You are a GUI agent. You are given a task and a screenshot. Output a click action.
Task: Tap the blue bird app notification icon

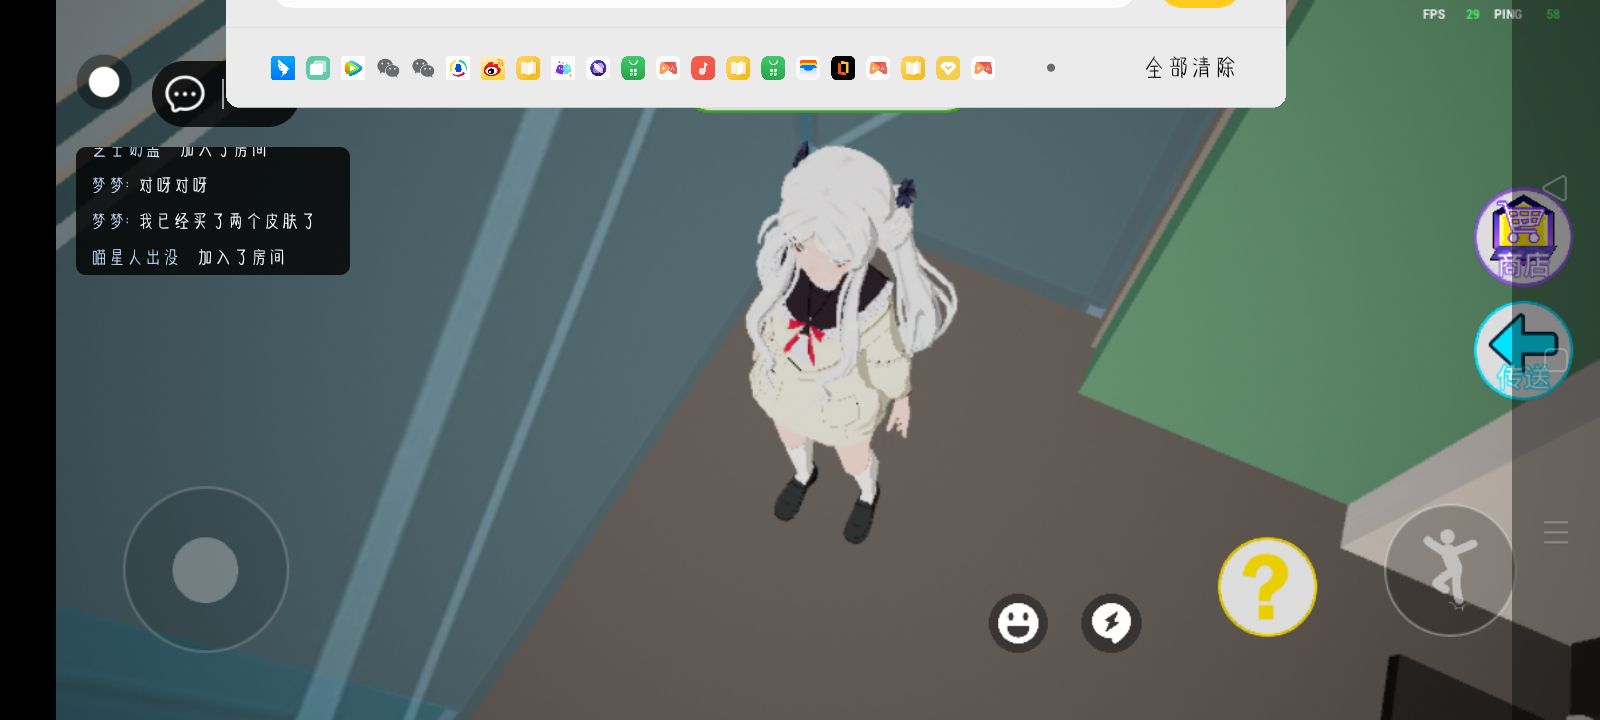coord(283,68)
